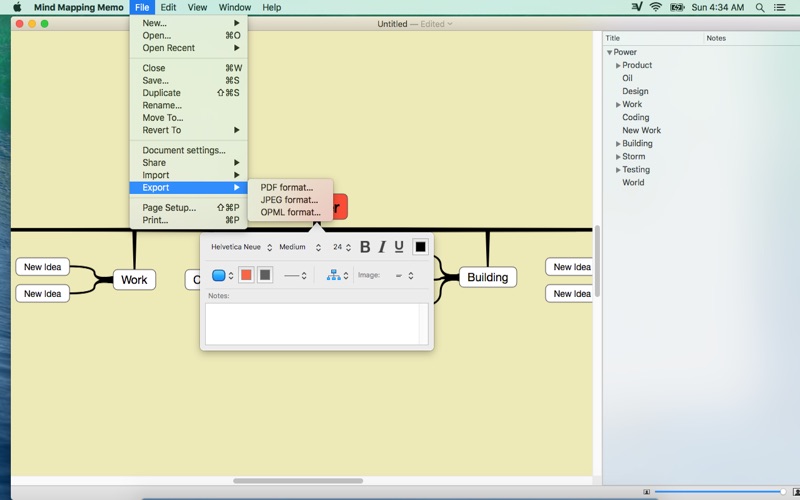Open the orange fill color swatch
This screenshot has width=800, height=500.
pyautogui.click(x=246, y=275)
